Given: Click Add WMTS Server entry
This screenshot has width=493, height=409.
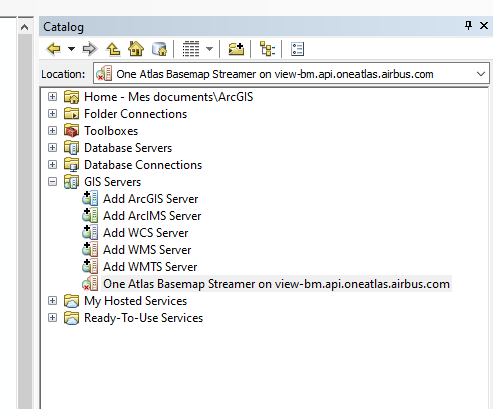Looking at the screenshot, I should pos(150,267).
